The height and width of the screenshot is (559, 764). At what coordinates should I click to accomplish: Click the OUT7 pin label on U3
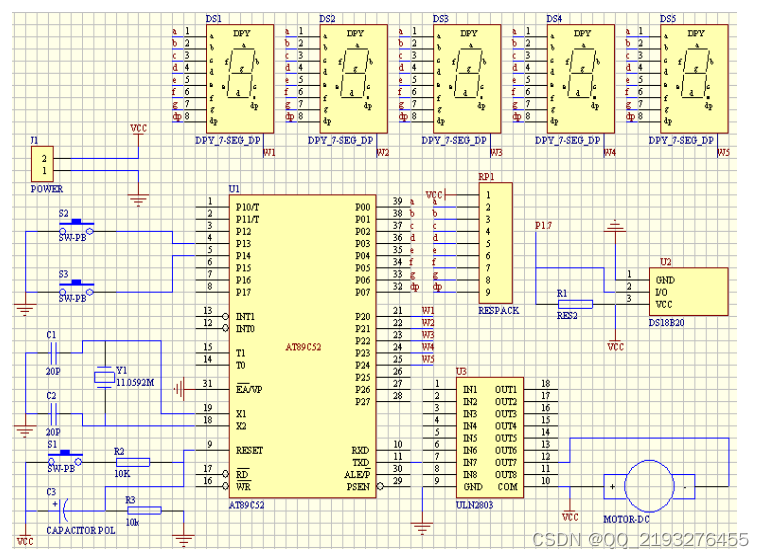[506, 462]
